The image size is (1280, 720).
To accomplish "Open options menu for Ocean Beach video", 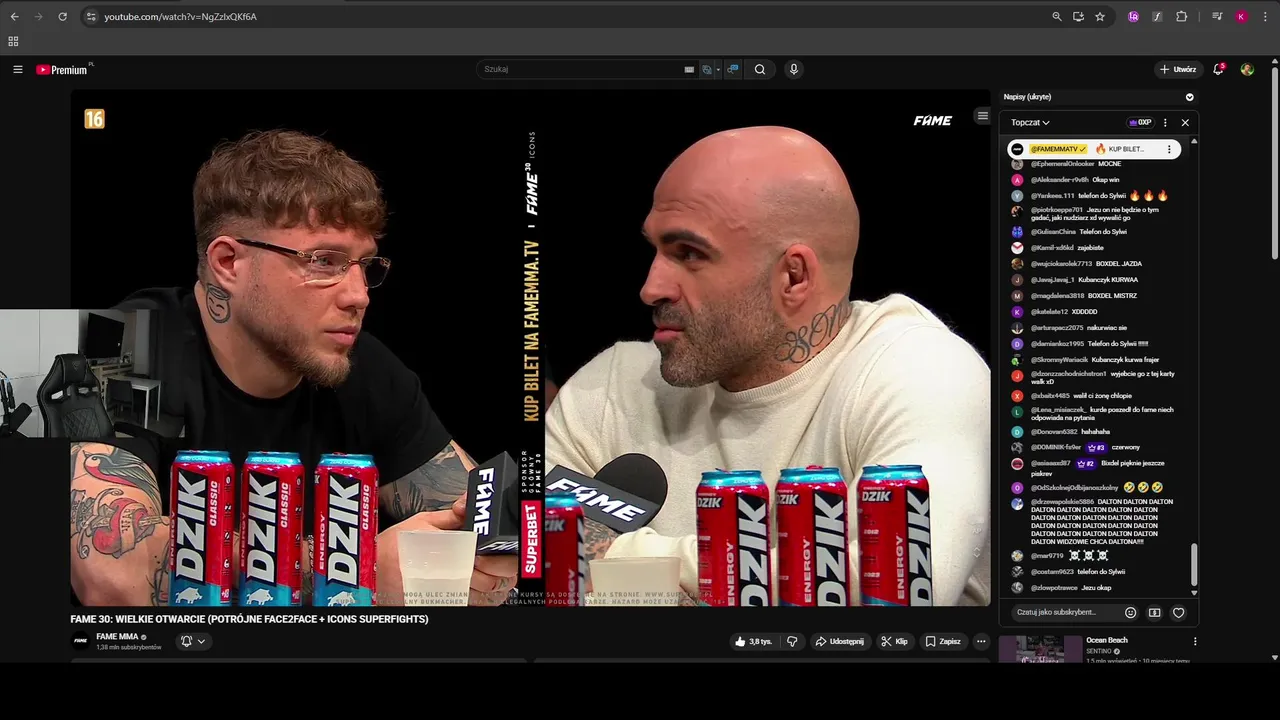I will (x=1194, y=641).
